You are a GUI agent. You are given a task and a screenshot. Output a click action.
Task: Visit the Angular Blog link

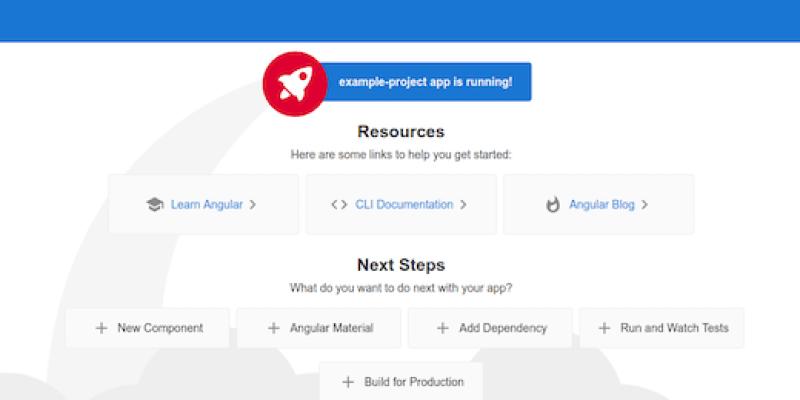click(x=602, y=204)
